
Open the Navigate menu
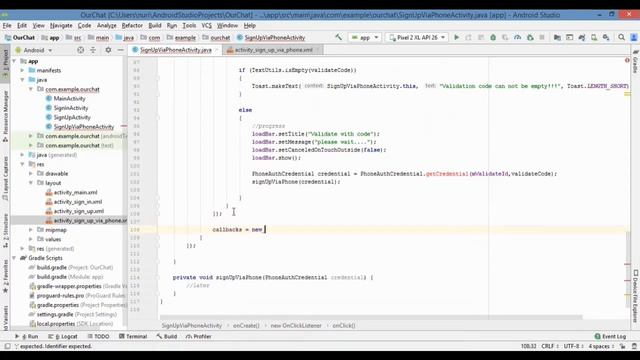coord(61,25)
